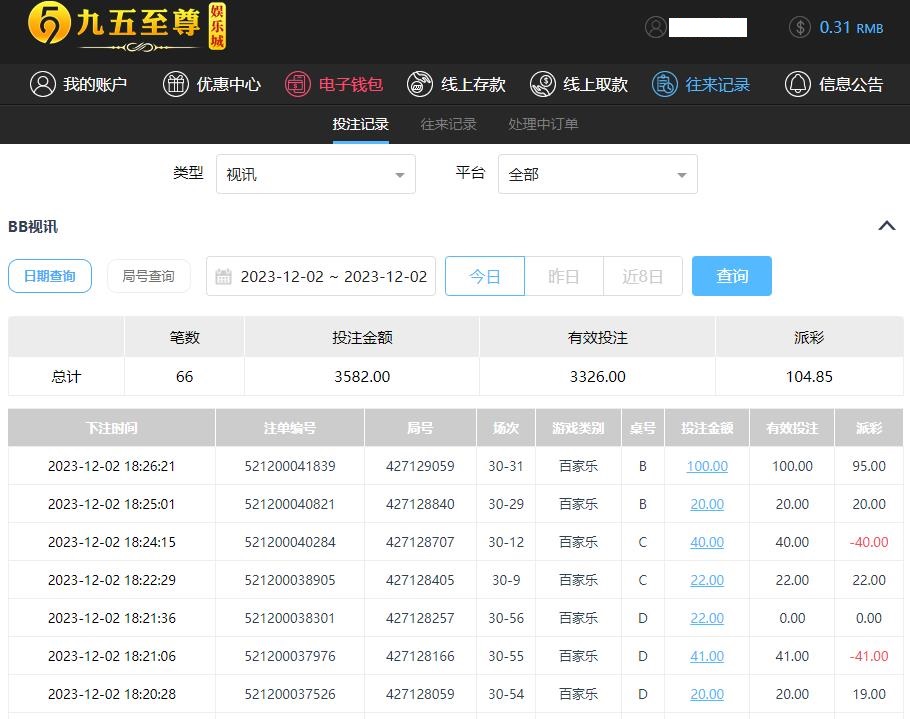Click total bet amount 3582.00
This screenshot has width=910, height=719.
click(362, 377)
